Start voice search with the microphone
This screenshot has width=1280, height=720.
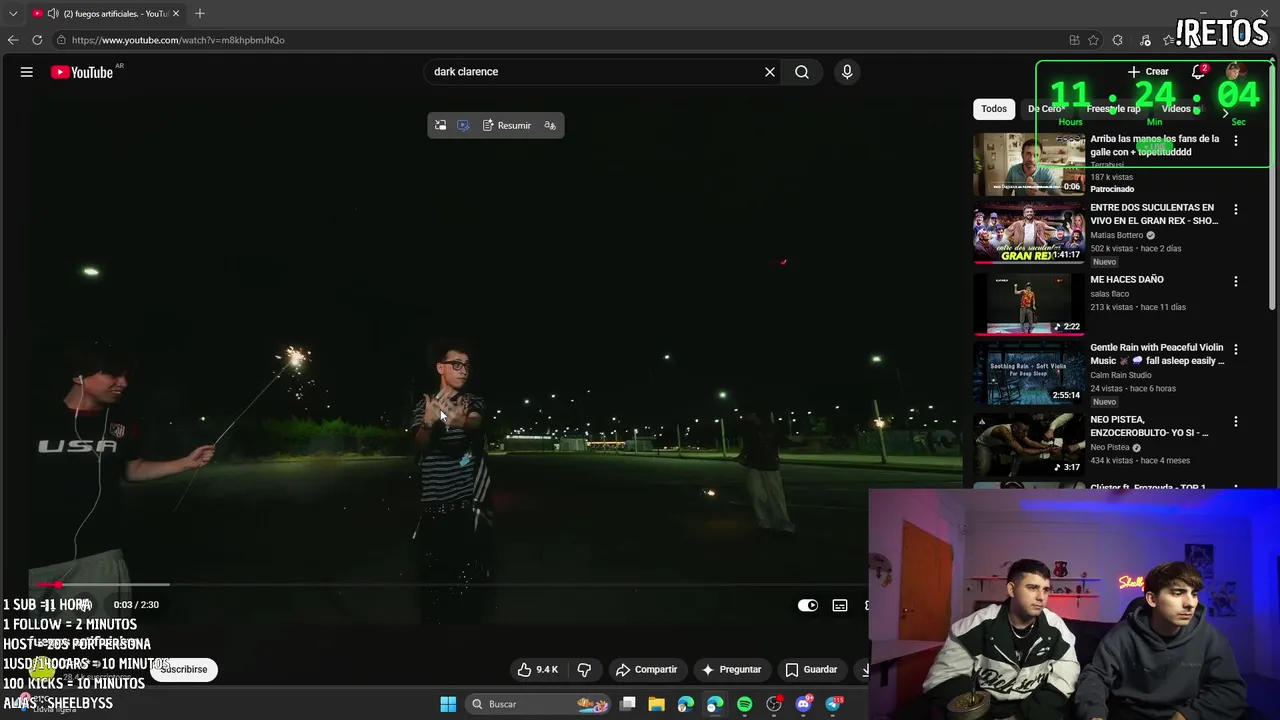[x=847, y=72]
